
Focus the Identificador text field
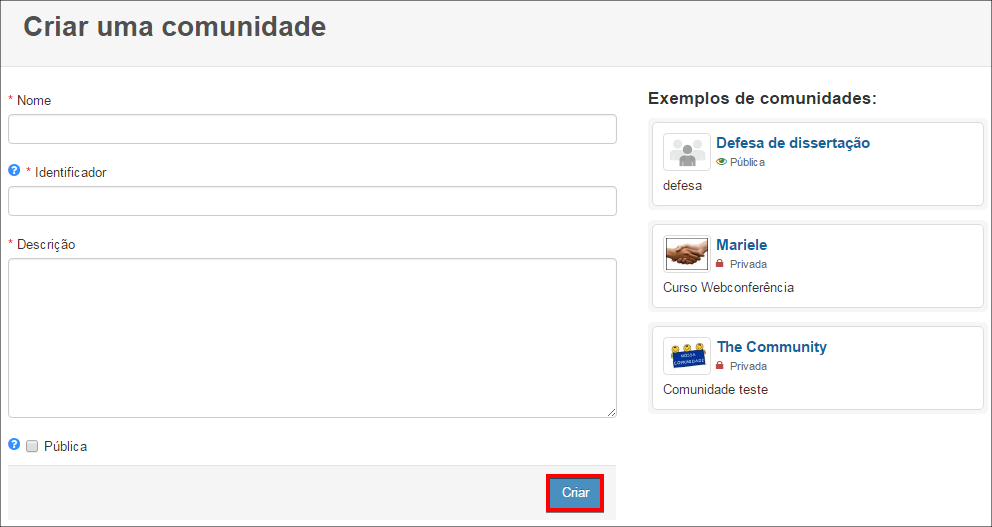pyautogui.click(x=312, y=201)
